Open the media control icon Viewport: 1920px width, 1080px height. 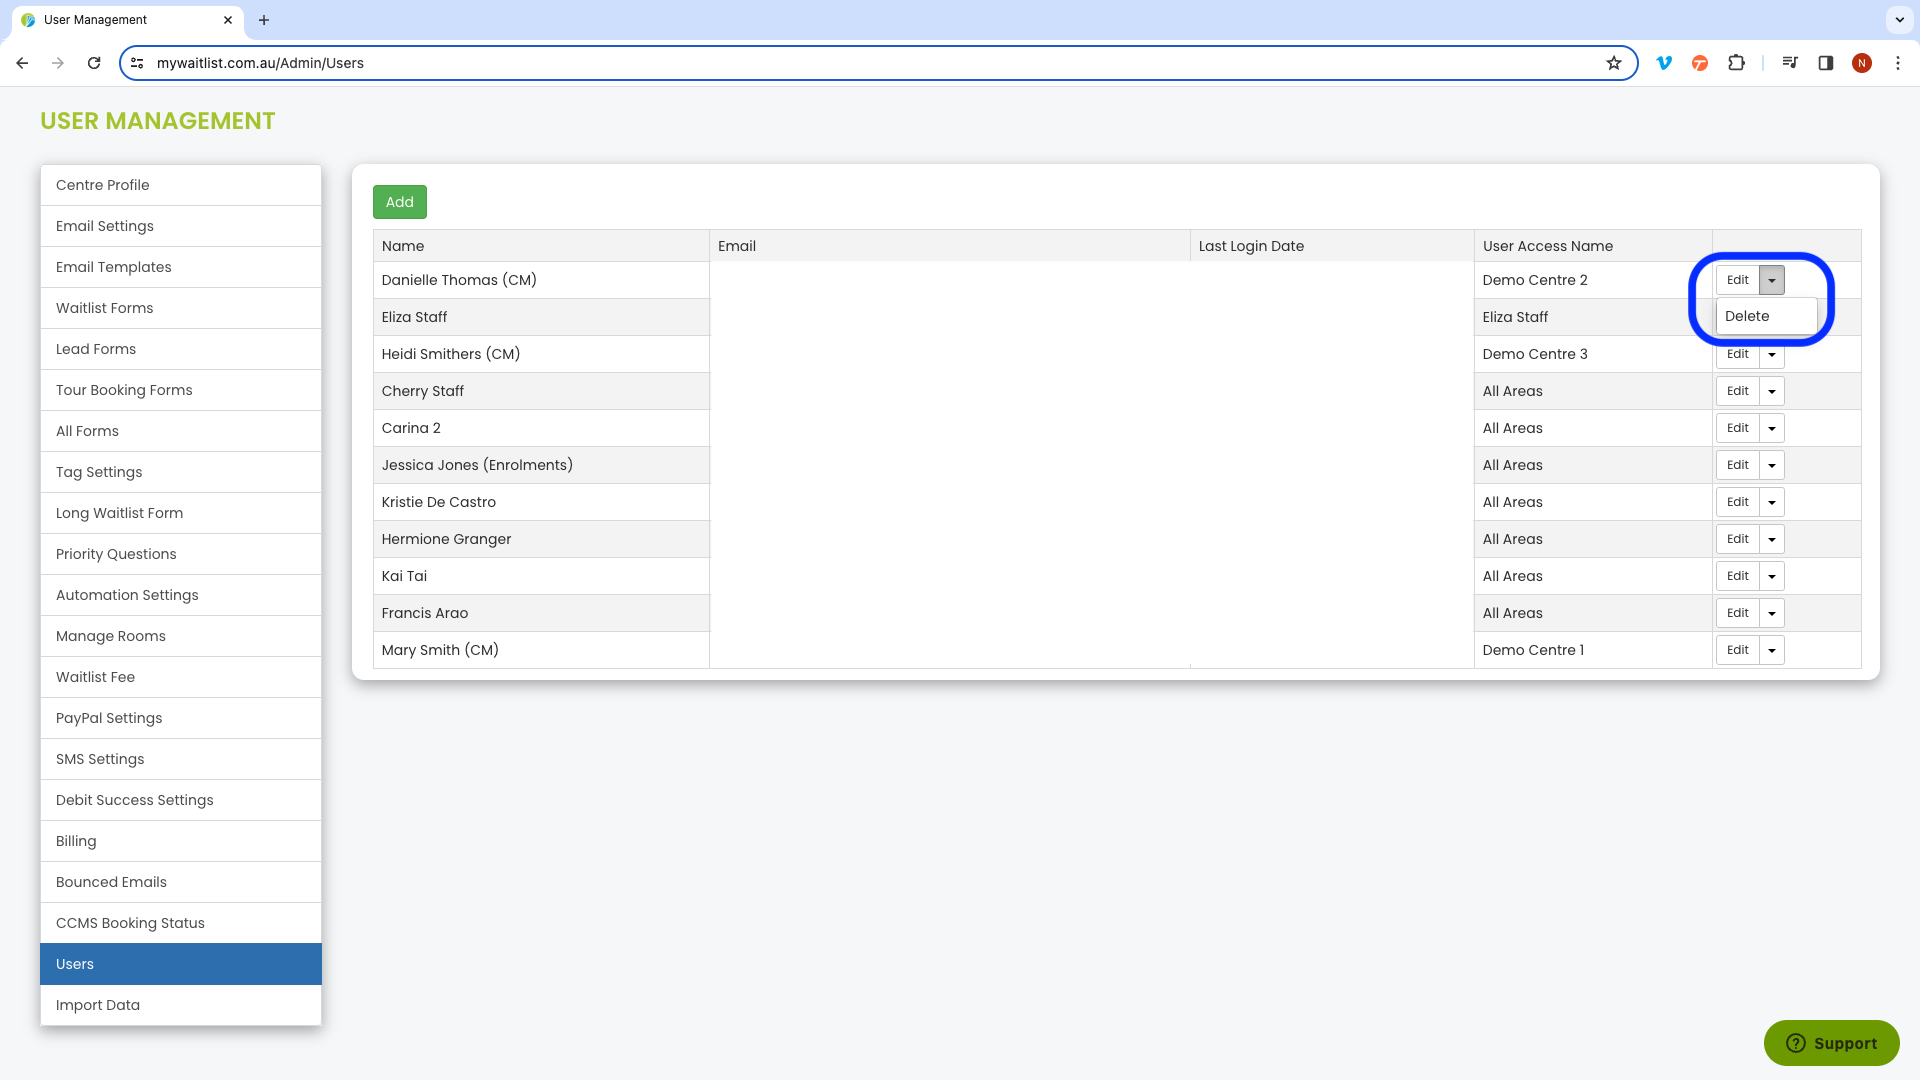pyautogui.click(x=1790, y=63)
